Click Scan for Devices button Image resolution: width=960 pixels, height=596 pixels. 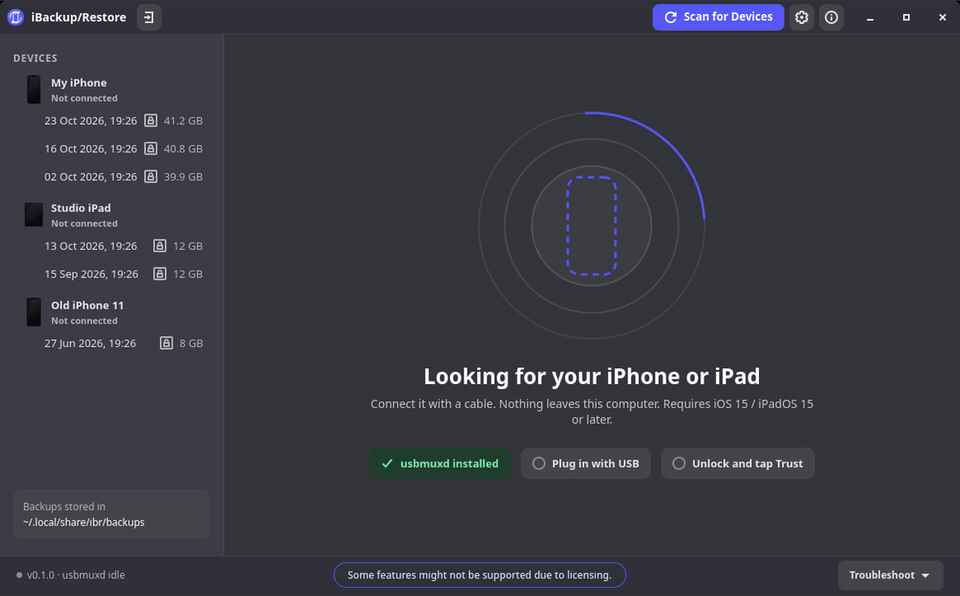(x=718, y=17)
